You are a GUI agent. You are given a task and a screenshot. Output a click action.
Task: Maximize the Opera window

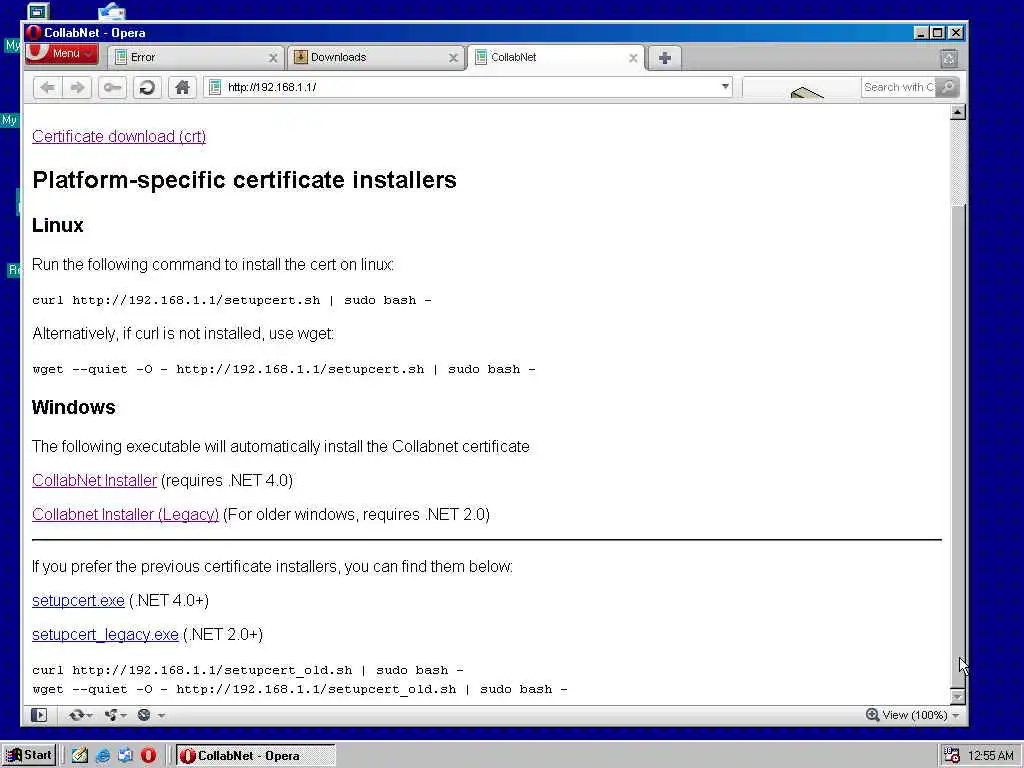(x=938, y=33)
